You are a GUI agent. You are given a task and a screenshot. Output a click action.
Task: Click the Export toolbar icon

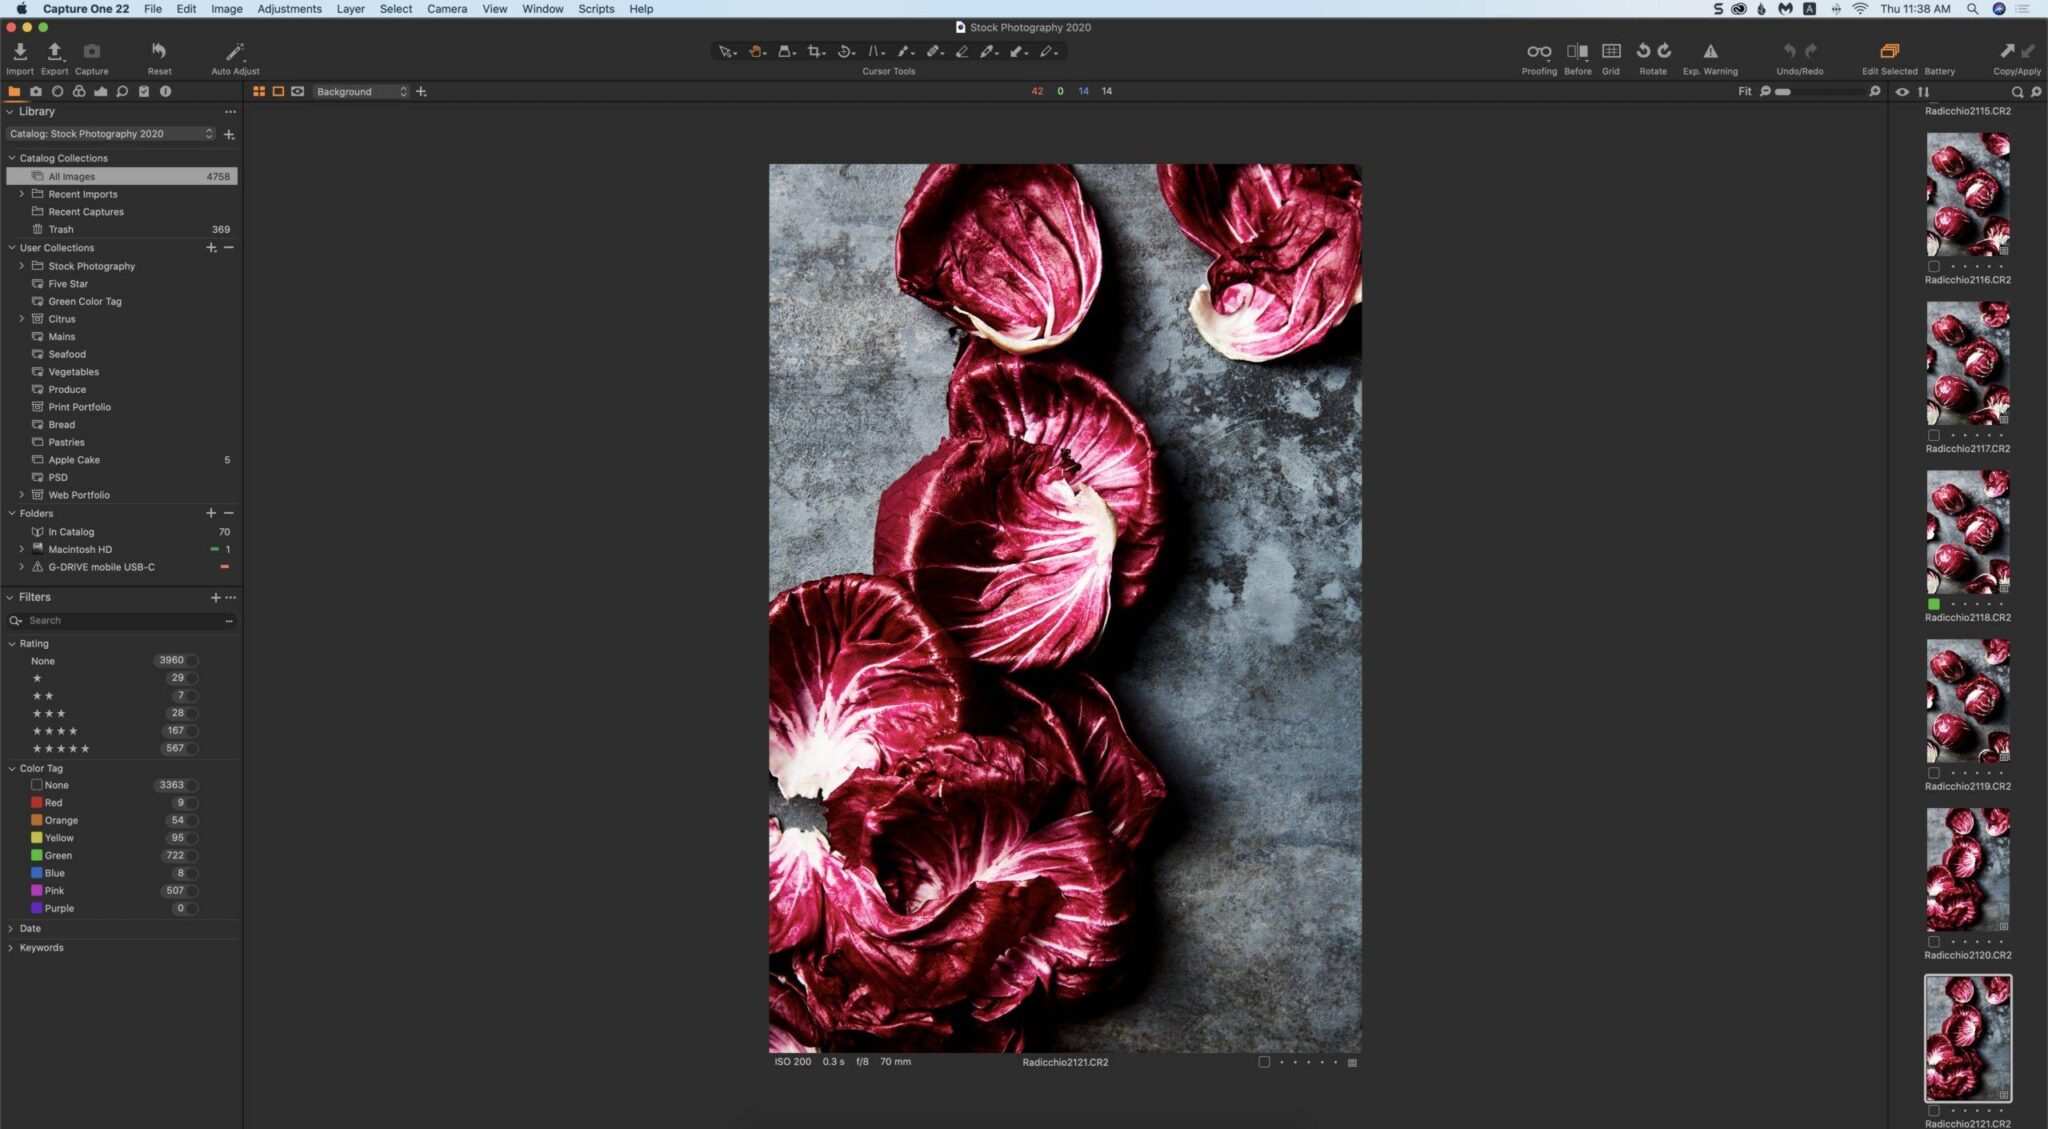pyautogui.click(x=54, y=51)
